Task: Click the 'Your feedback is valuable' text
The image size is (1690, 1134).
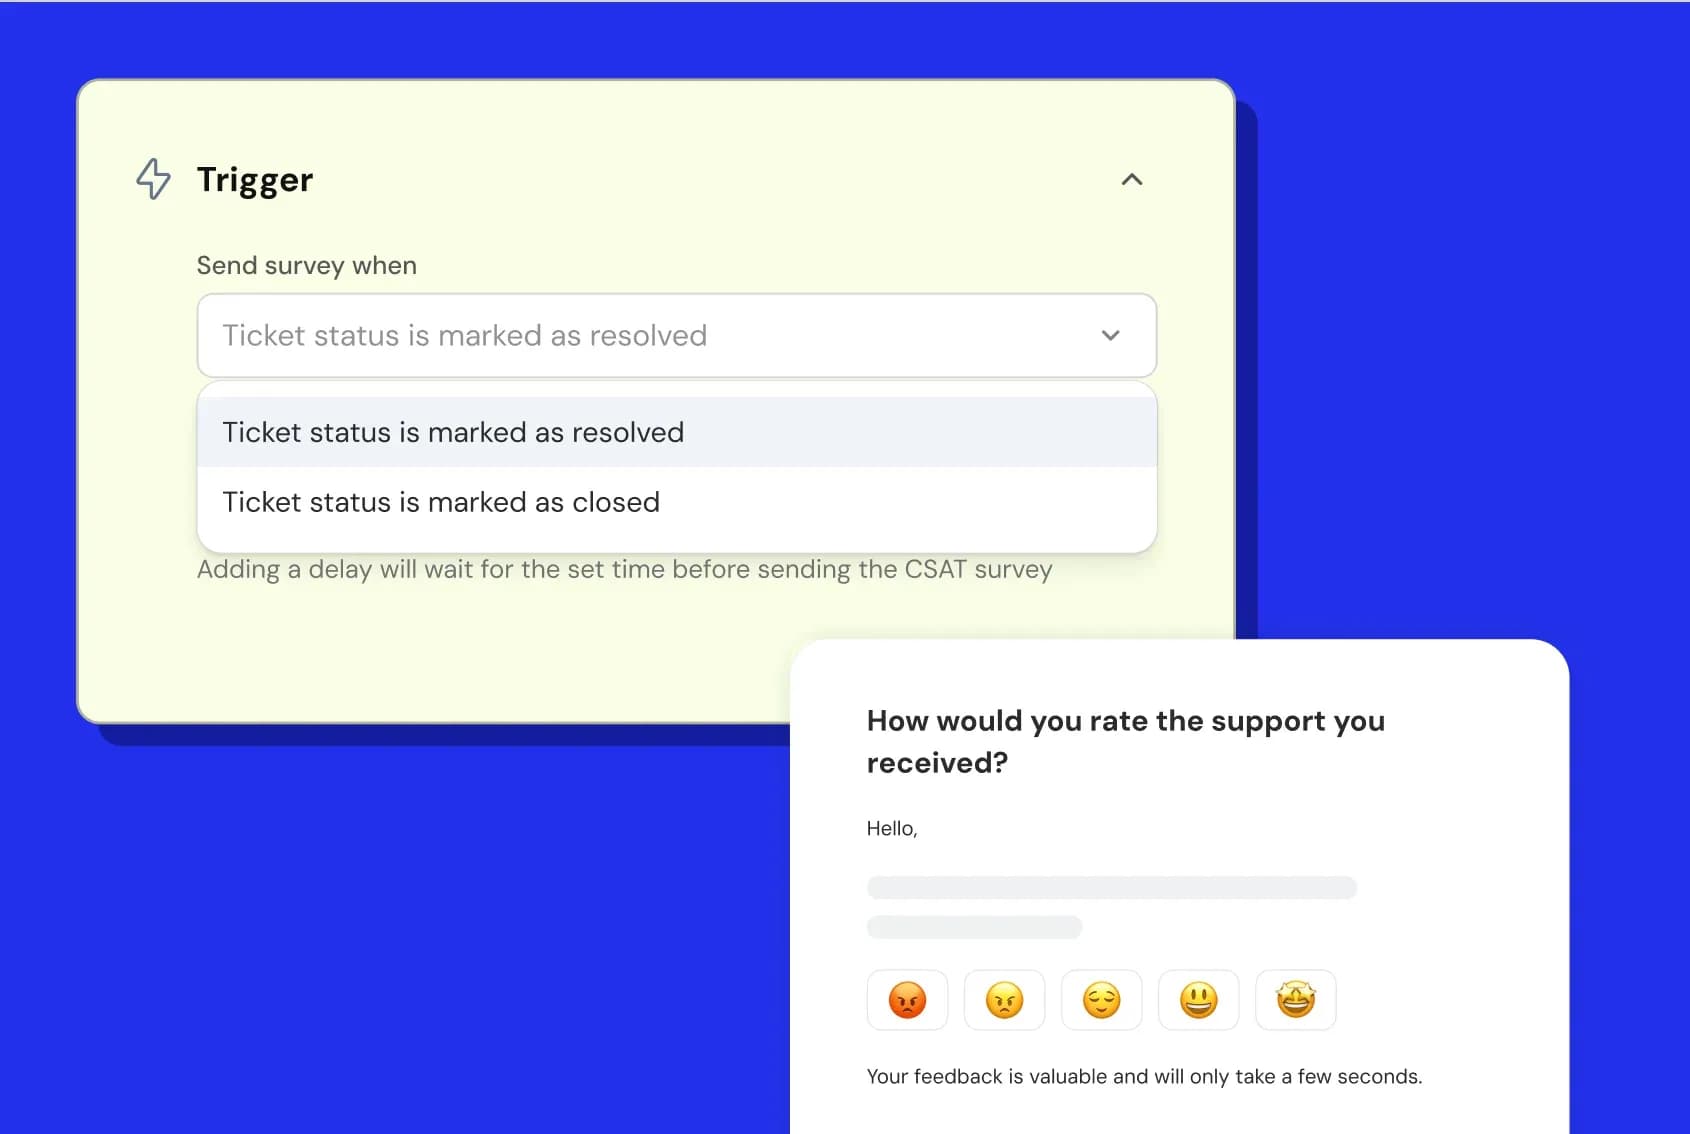Action: pos(1143,1077)
